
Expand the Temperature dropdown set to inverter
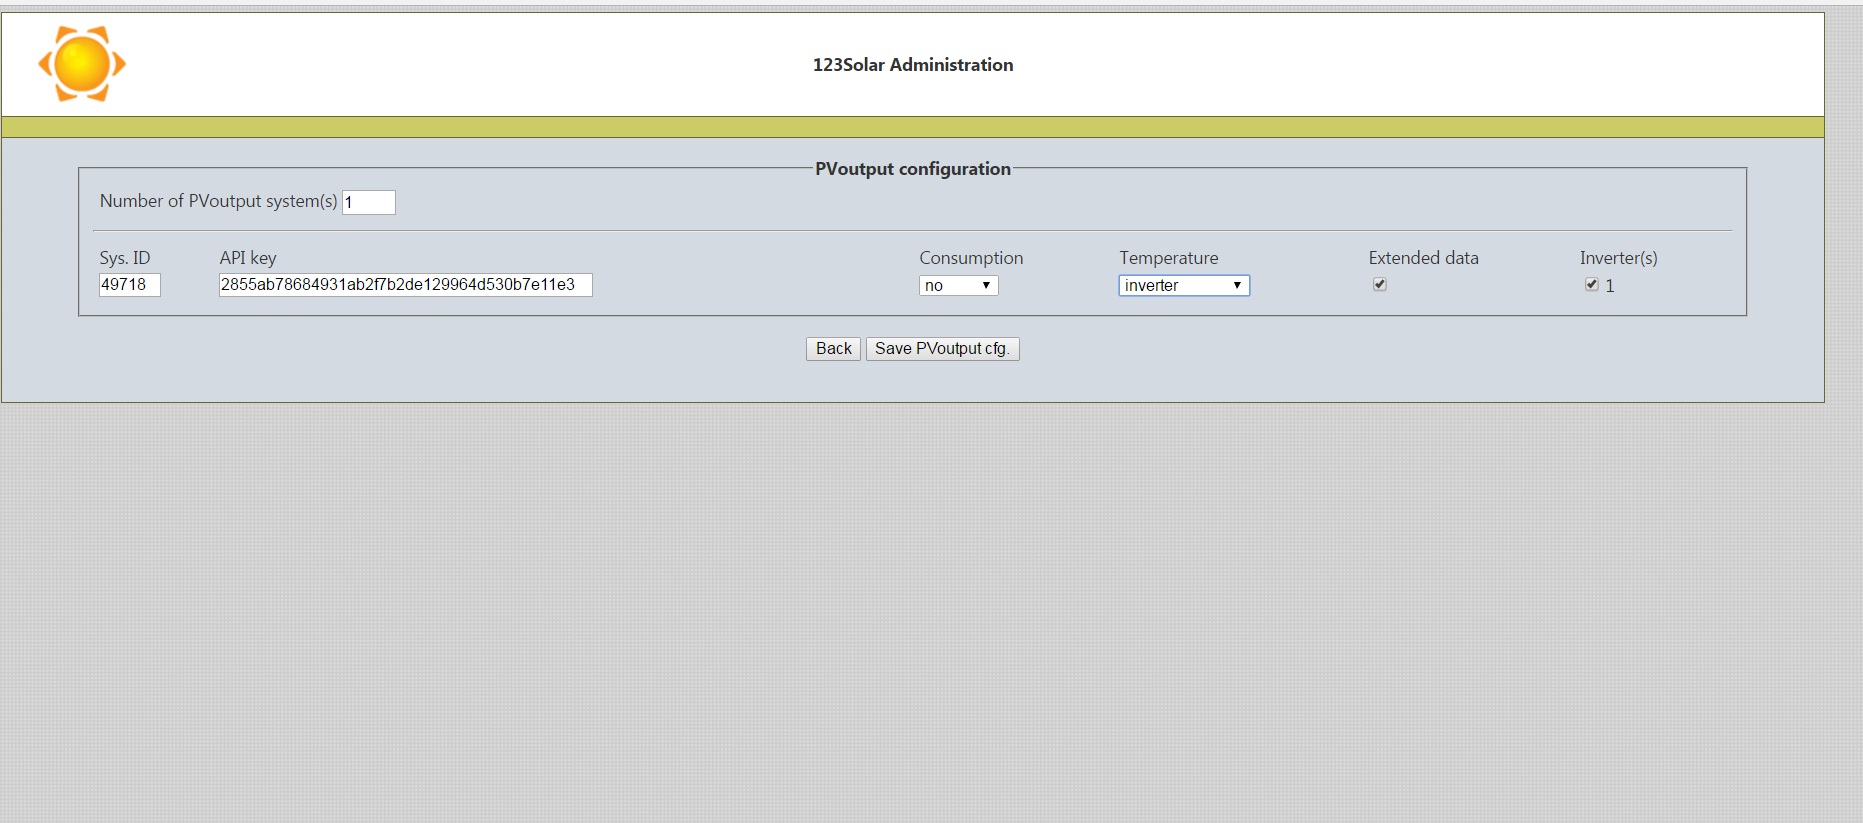click(x=1184, y=285)
